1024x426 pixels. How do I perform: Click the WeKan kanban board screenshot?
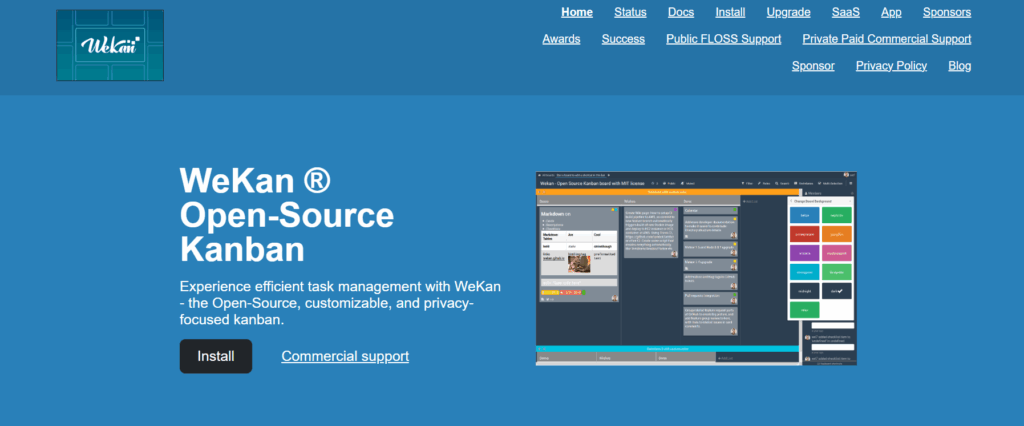pos(696,268)
